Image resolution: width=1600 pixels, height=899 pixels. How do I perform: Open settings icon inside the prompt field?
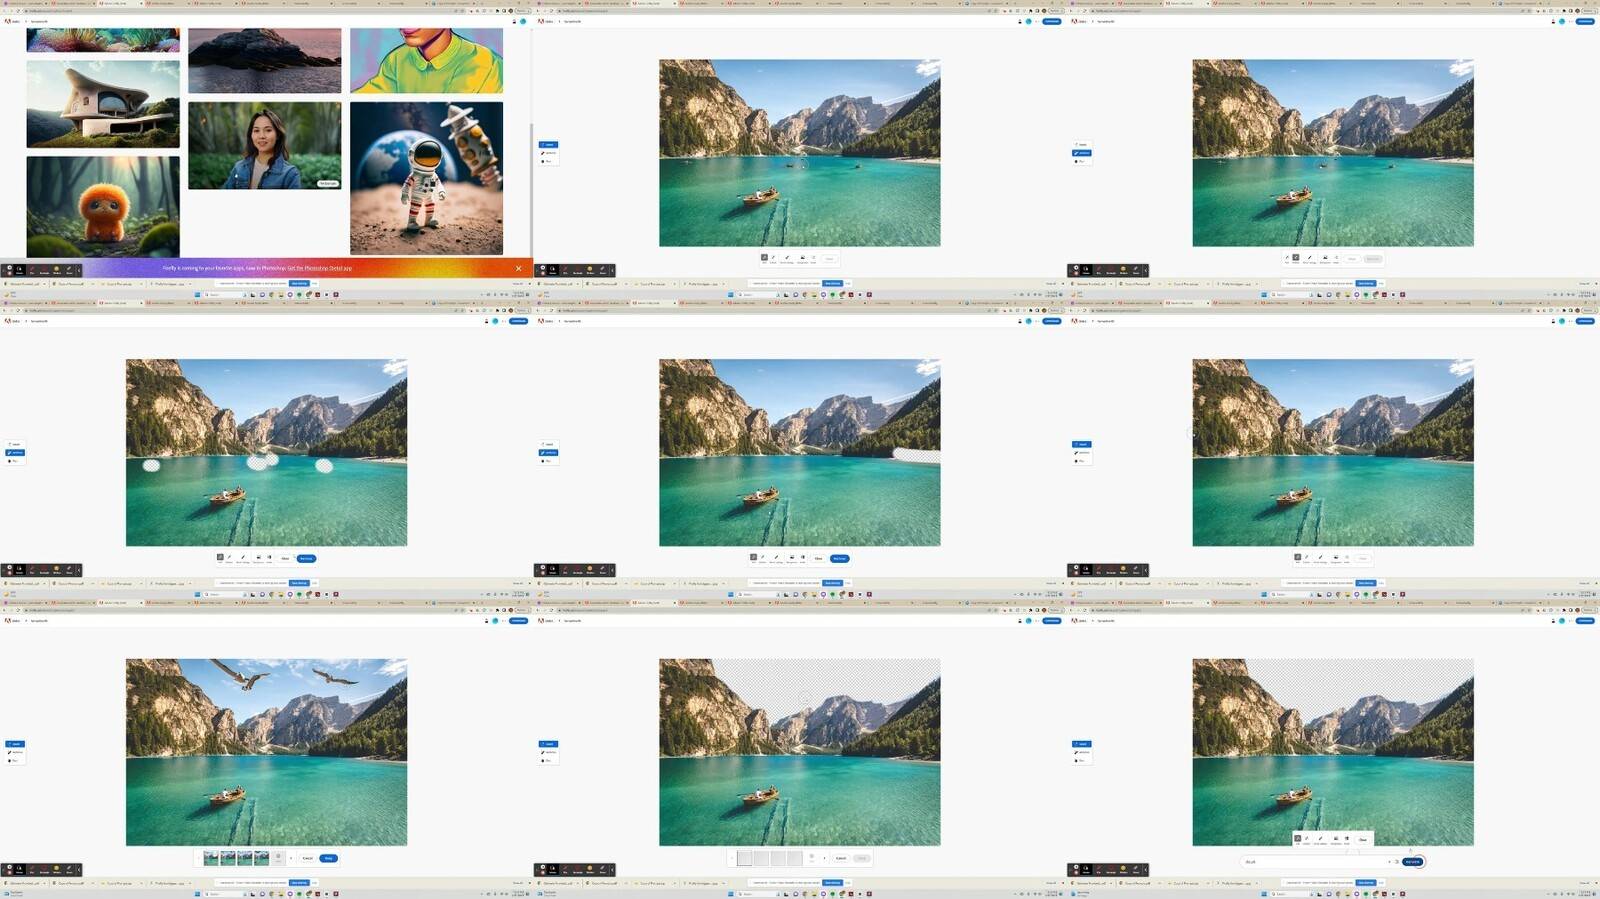click(x=1397, y=862)
